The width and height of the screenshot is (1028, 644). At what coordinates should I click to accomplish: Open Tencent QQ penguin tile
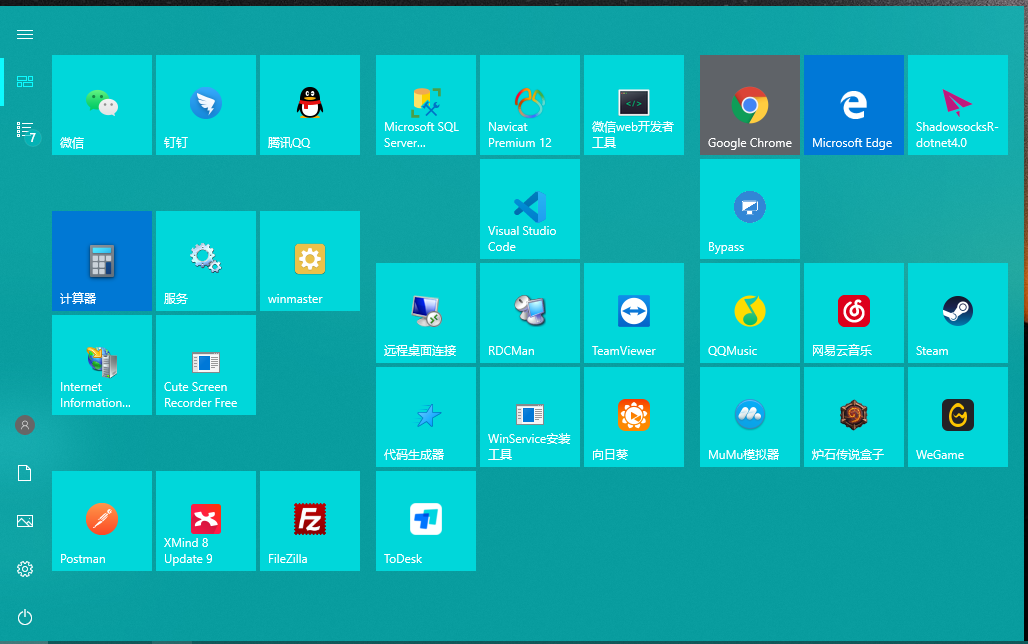(x=310, y=105)
